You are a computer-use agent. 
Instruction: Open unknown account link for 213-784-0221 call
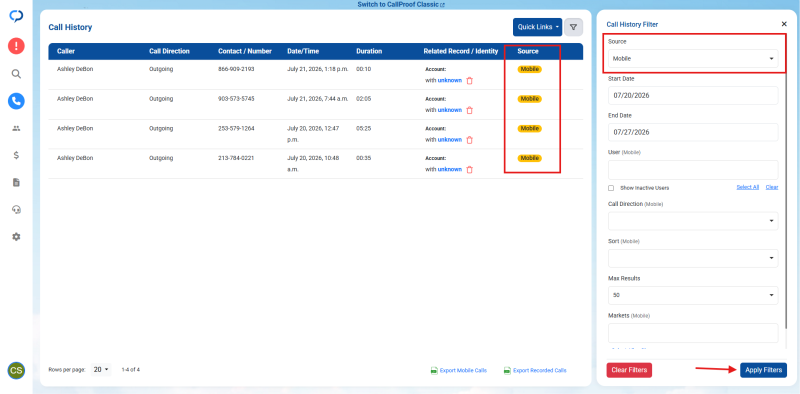449,169
